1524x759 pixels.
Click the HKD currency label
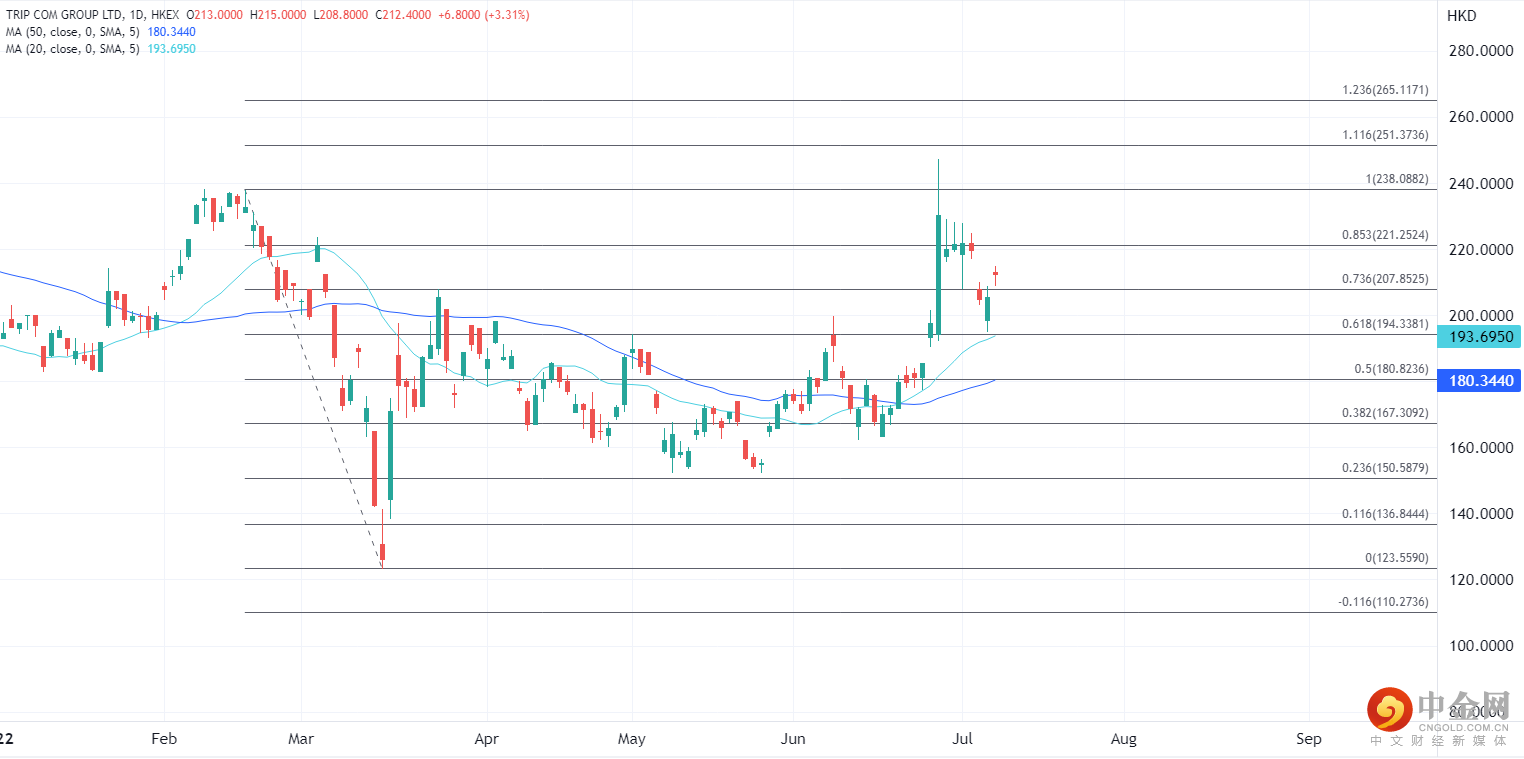(x=1461, y=16)
